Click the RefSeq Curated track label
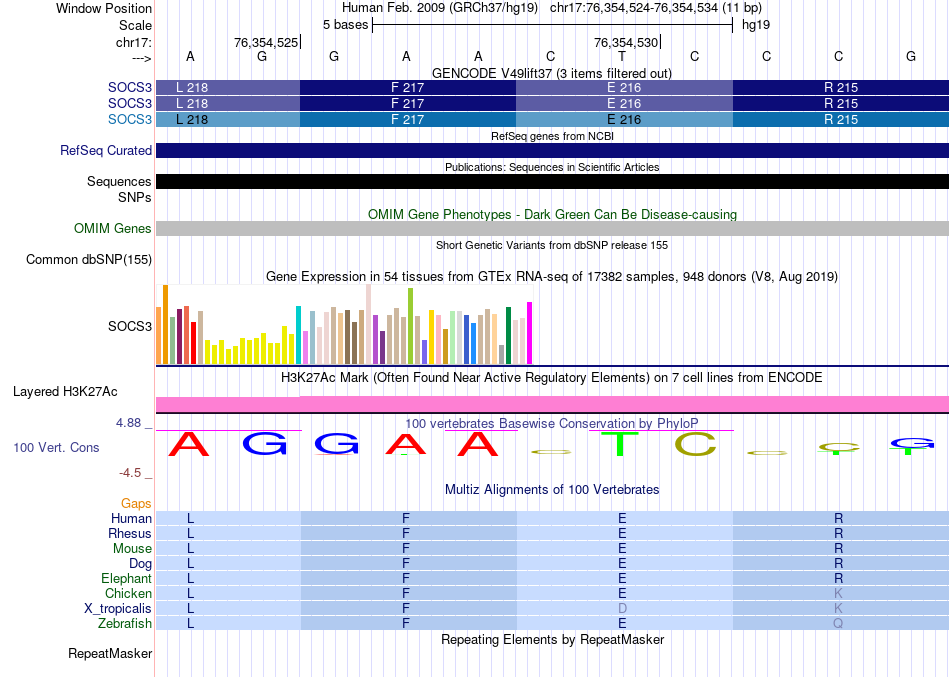 (x=105, y=150)
